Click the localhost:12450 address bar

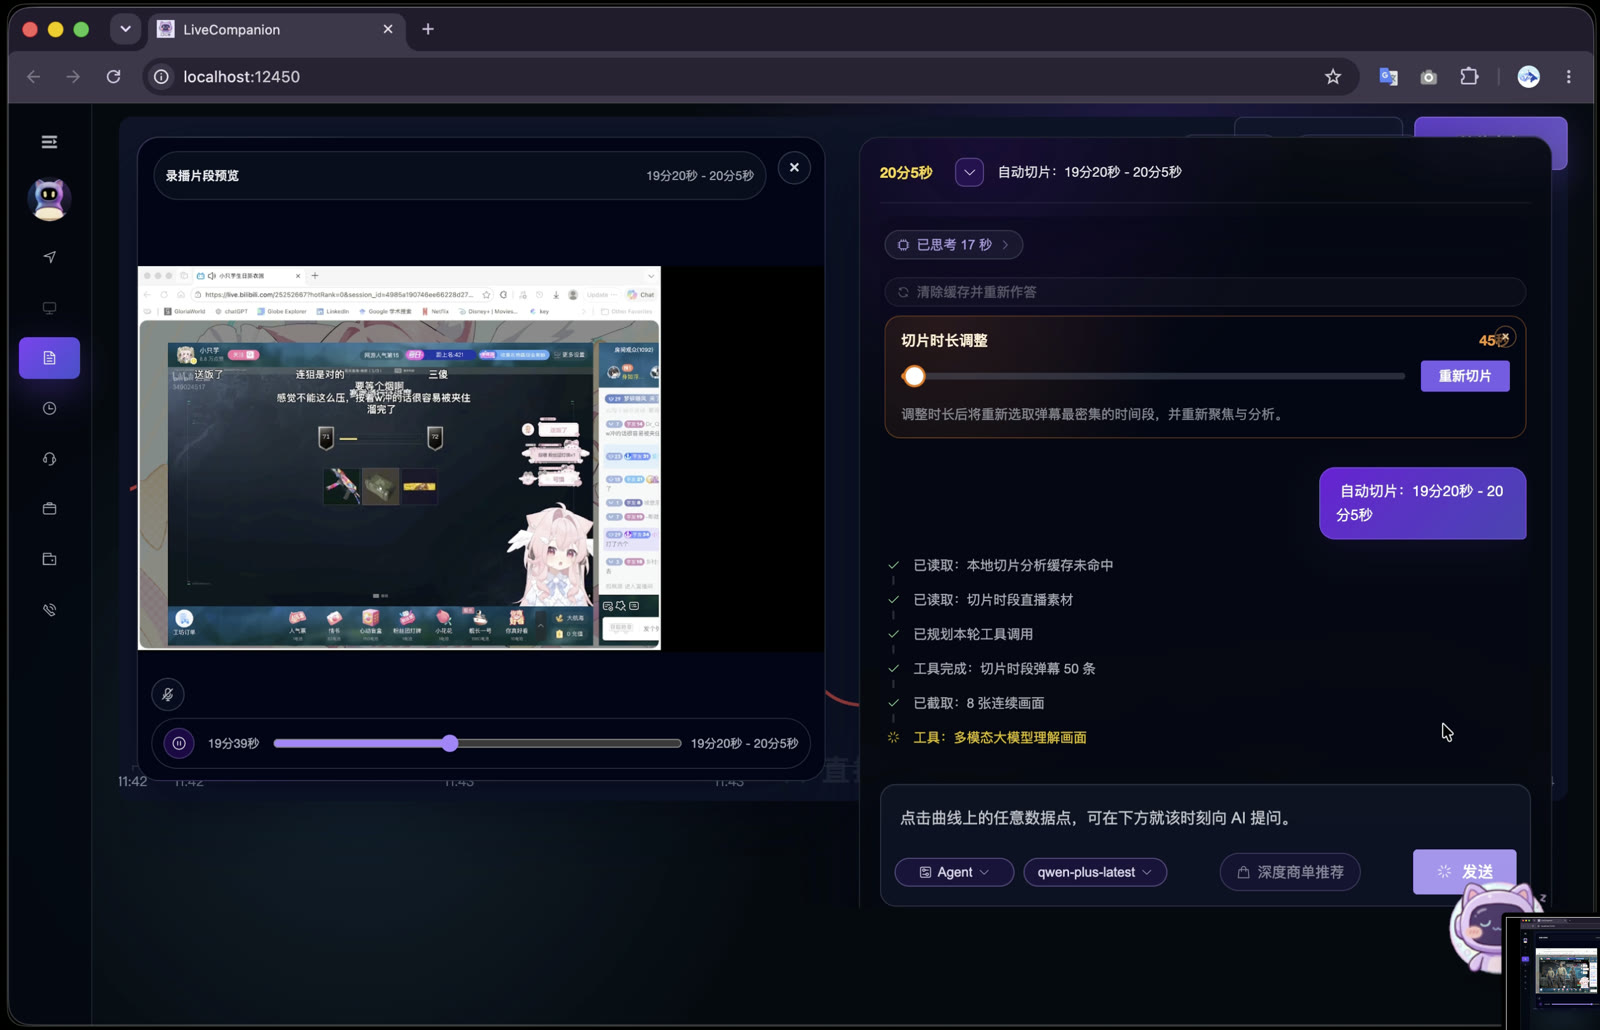pyautogui.click(x=750, y=77)
